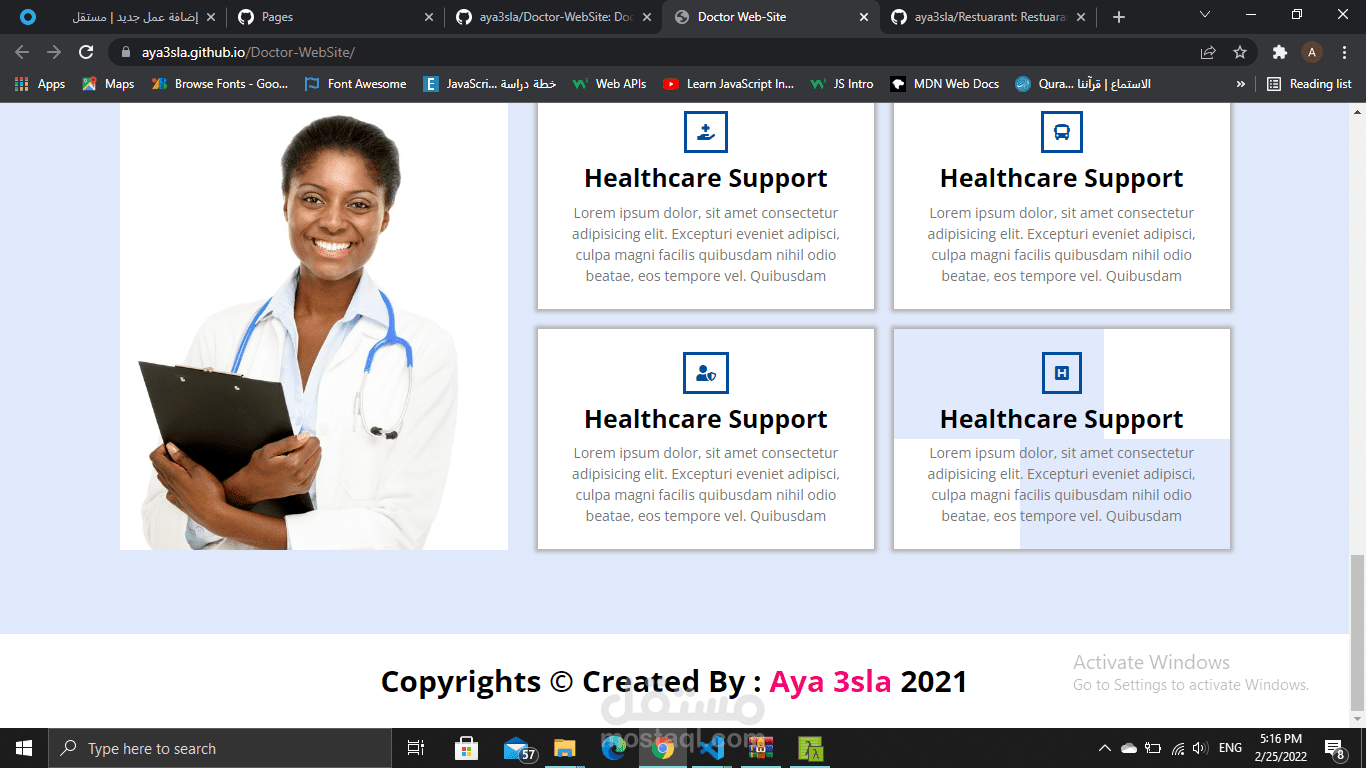This screenshot has width=1366, height=768.
Task: Open WinRAR from the taskbar
Action: pyautogui.click(x=761, y=748)
